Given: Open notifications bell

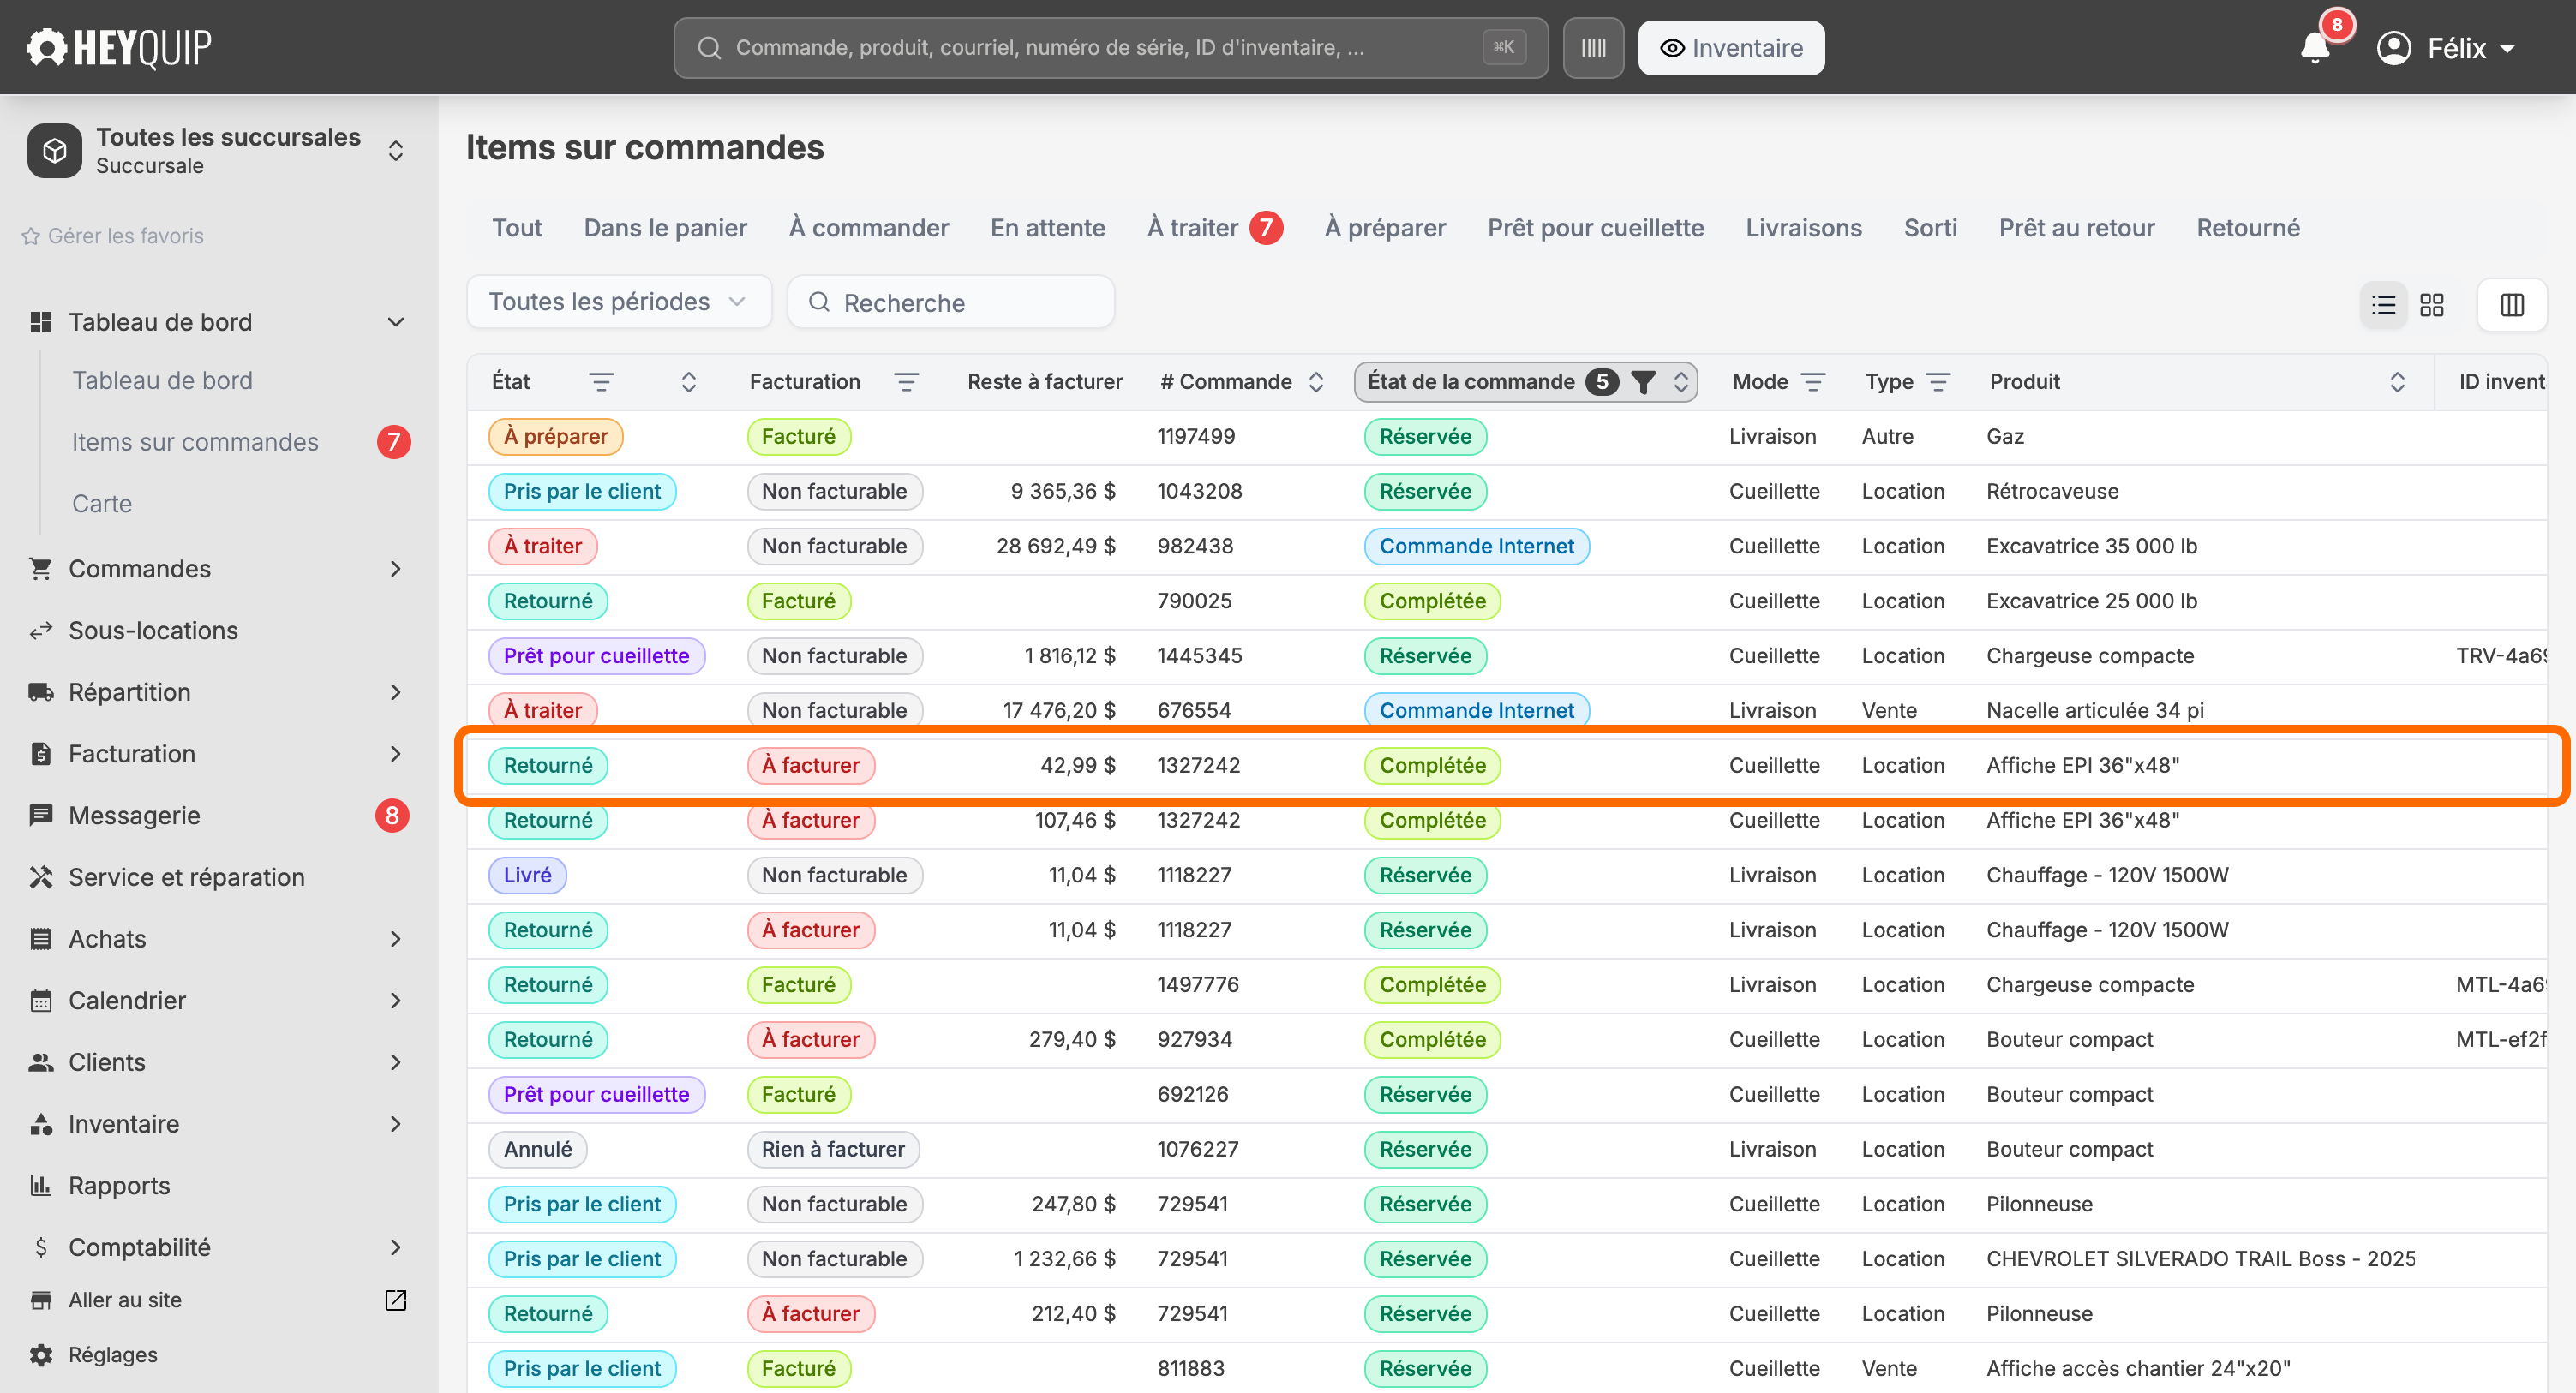Looking at the screenshot, I should click(2314, 48).
